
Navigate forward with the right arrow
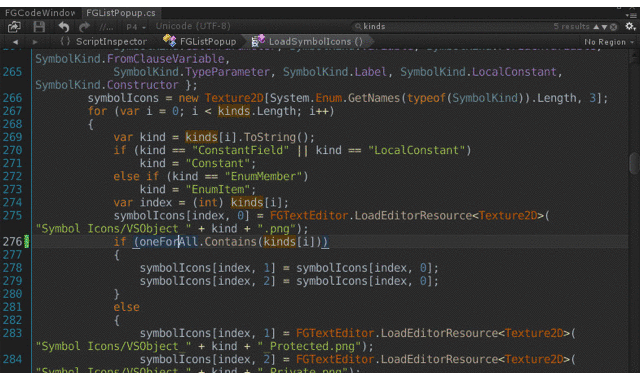click(x=35, y=42)
